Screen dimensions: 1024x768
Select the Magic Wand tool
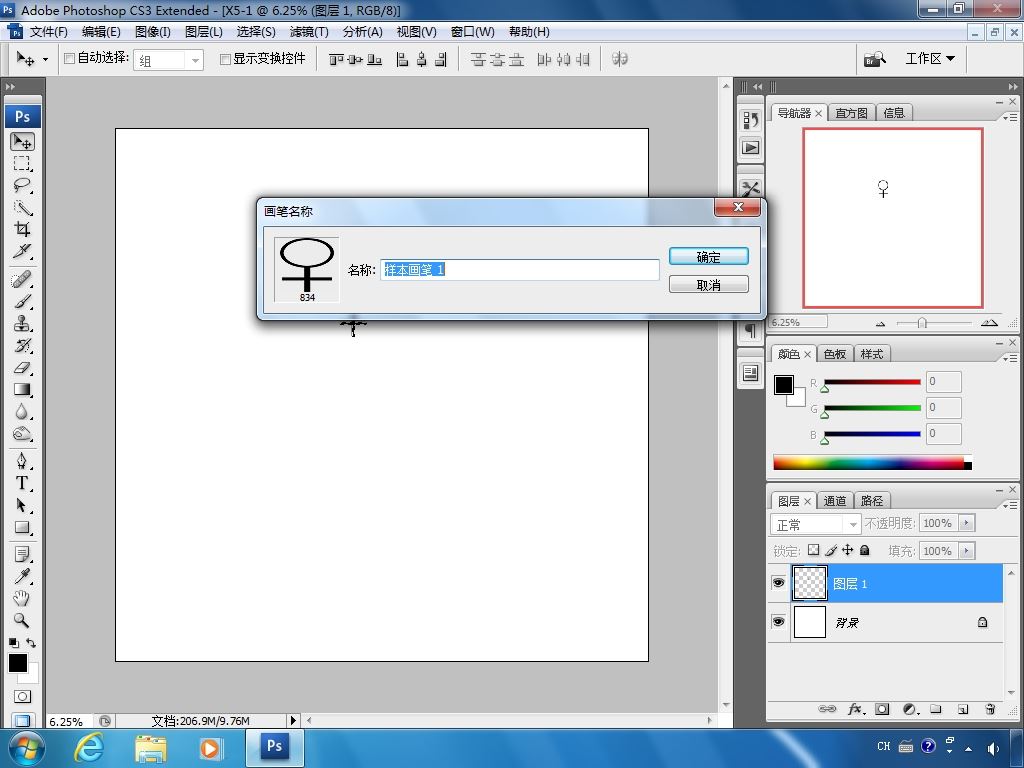22,208
